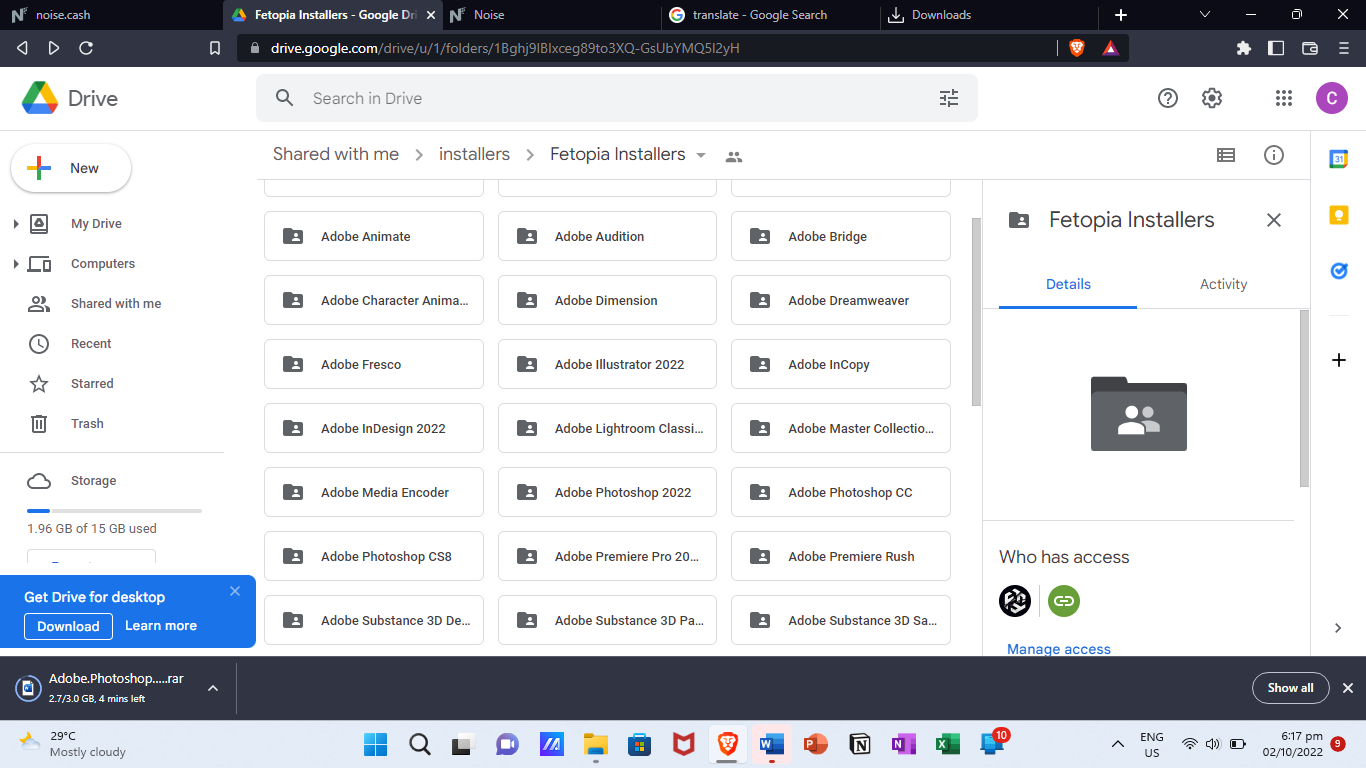The height and width of the screenshot is (768, 1366).
Task: Click the storage usage bar
Action: [115, 510]
